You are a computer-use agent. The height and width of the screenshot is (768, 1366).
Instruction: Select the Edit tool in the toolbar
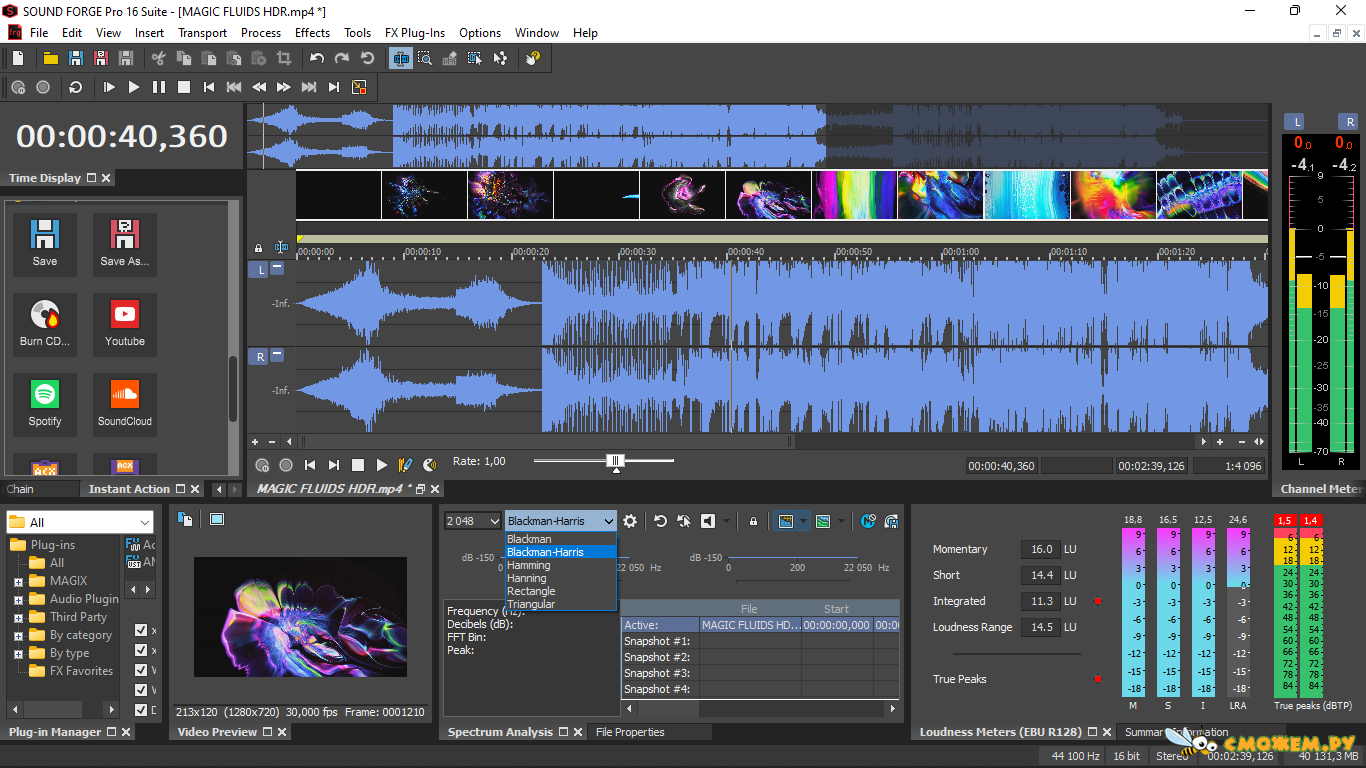(x=401, y=59)
